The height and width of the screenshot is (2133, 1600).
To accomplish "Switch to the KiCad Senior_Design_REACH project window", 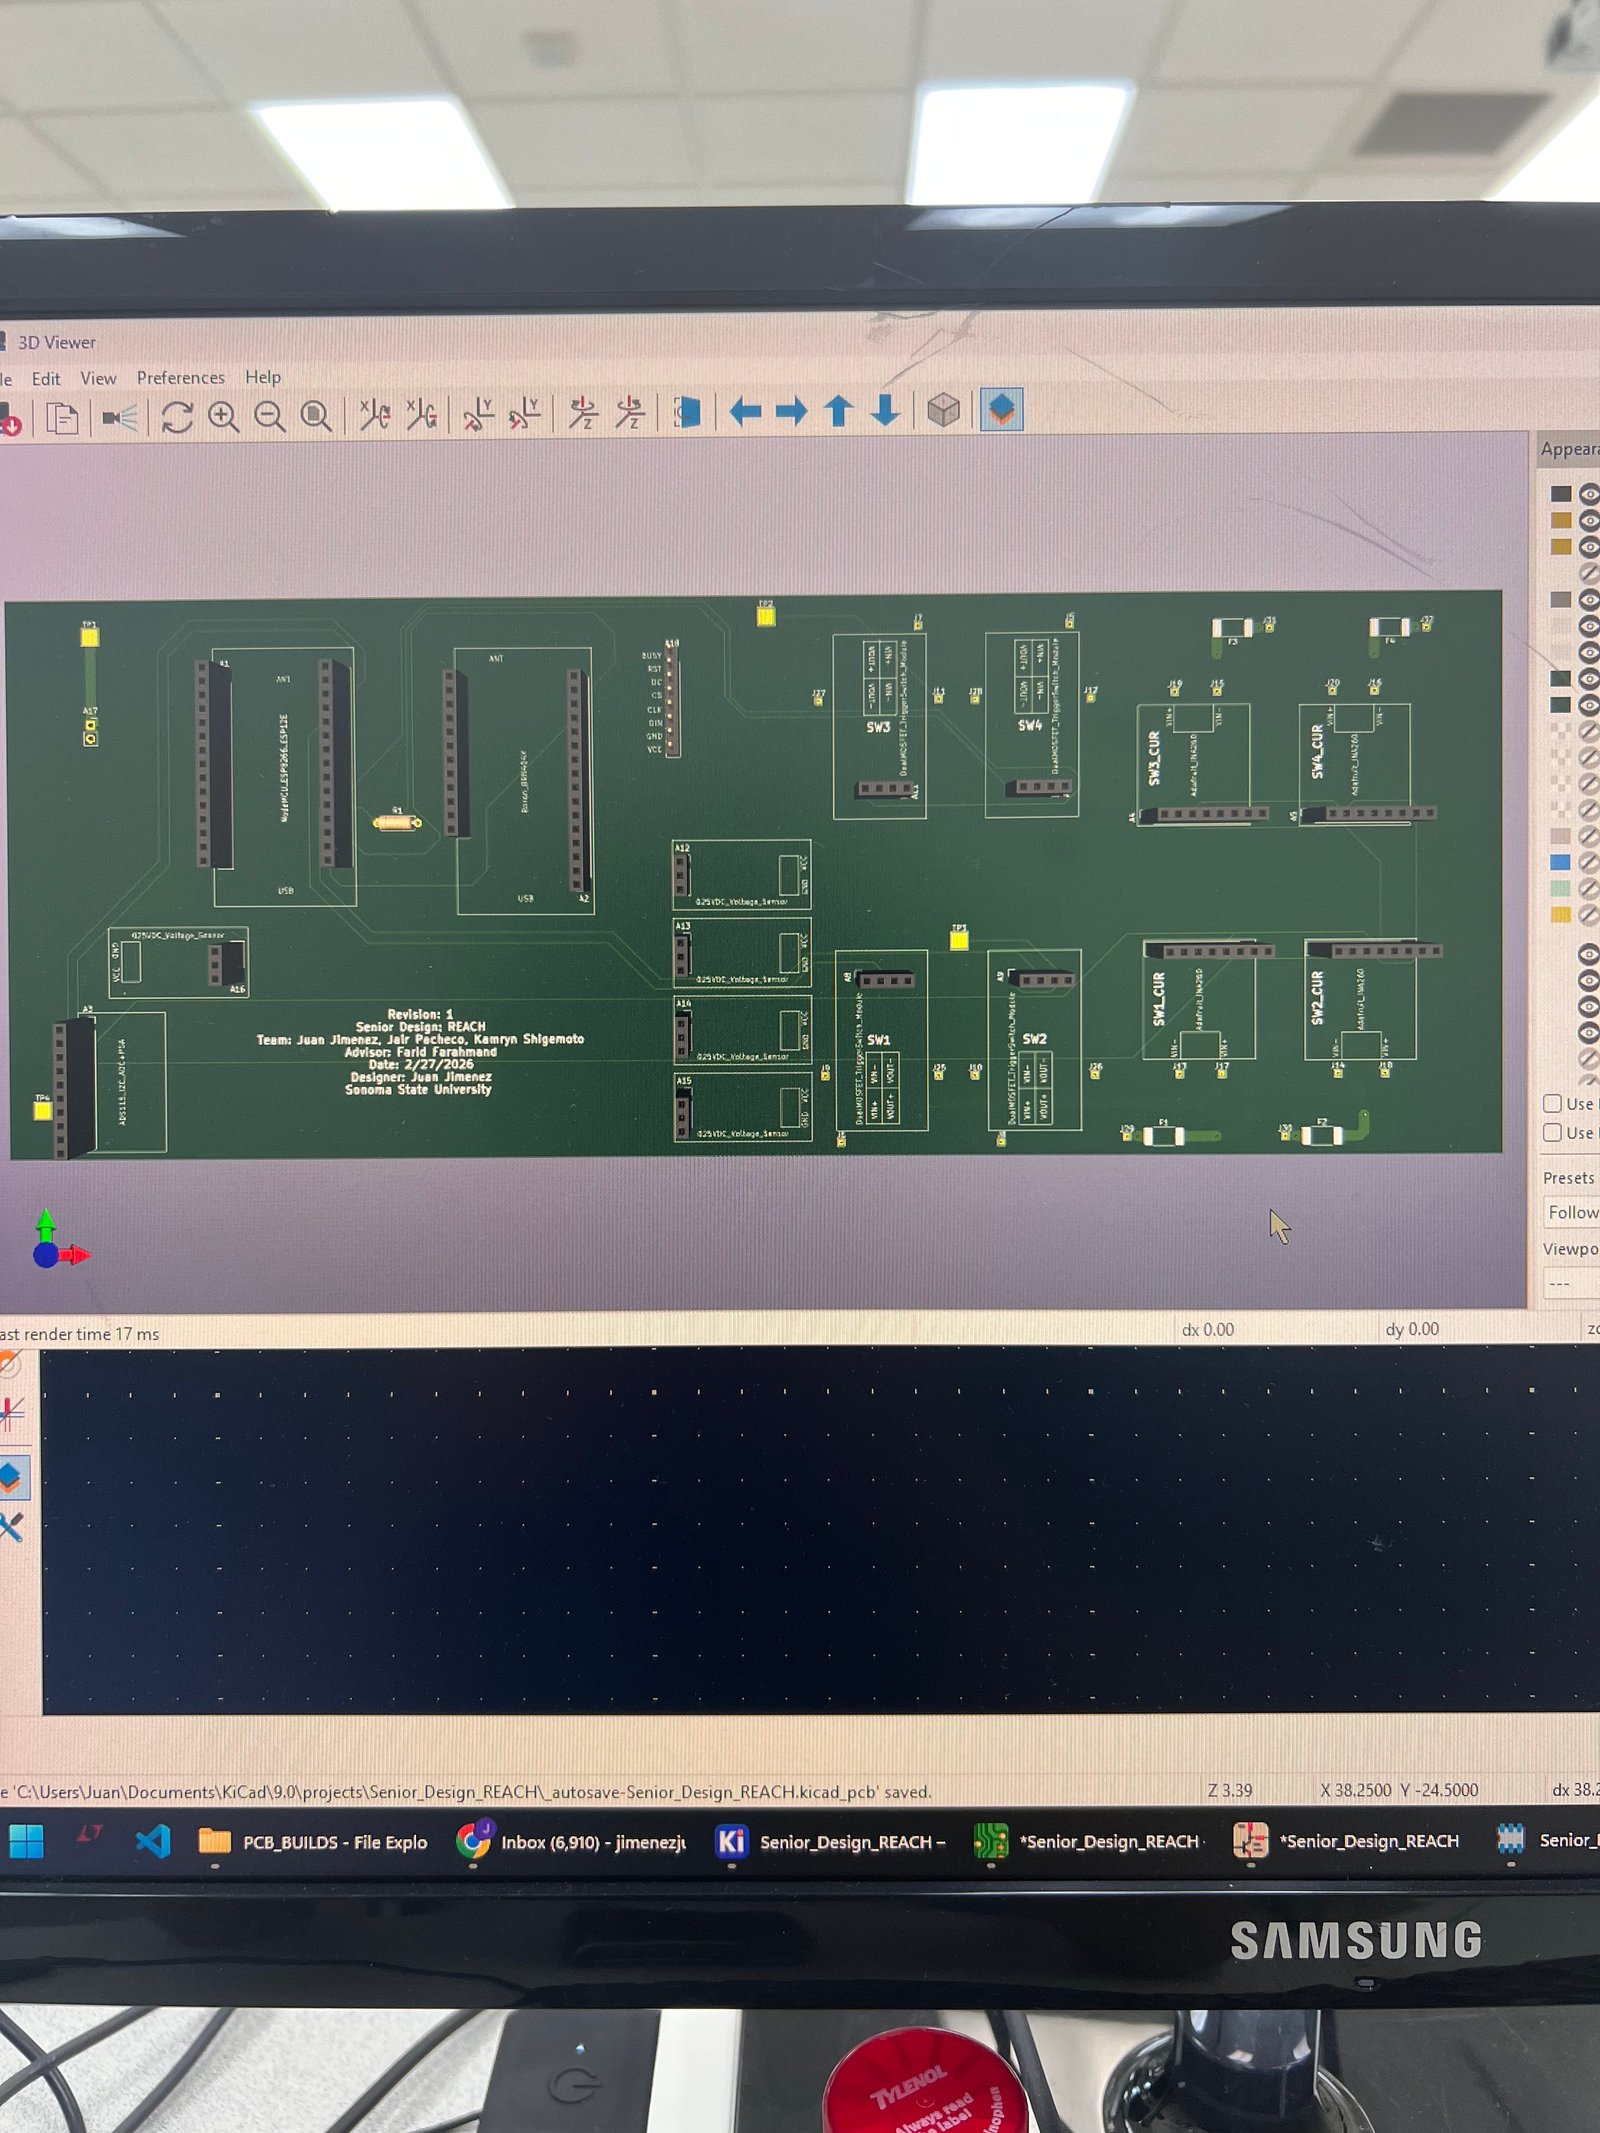I will point(832,1842).
